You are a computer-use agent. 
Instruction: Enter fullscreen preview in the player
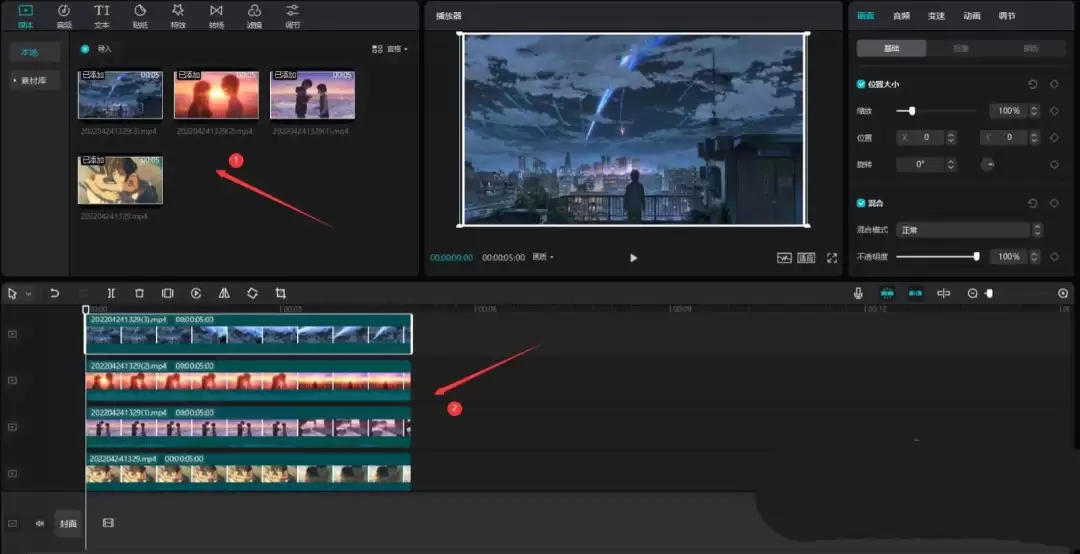(x=831, y=257)
